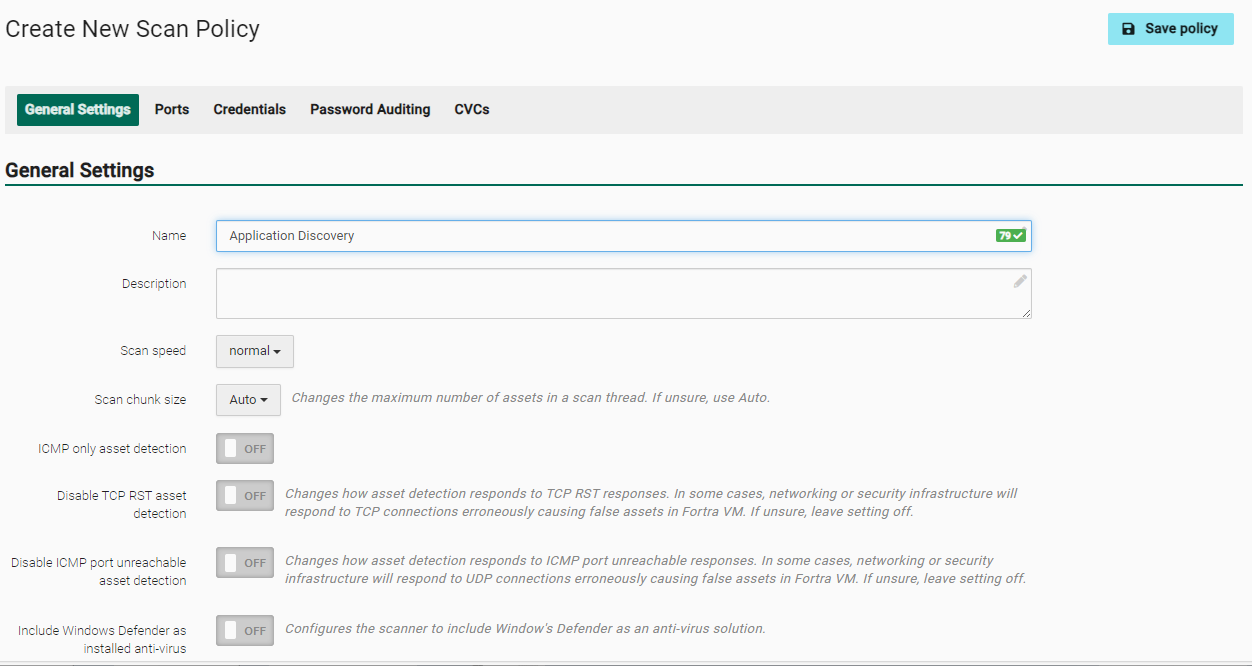Go to the Password Auditing tab
Viewport: 1252px width, 666px height.
[x=370, y=110]
